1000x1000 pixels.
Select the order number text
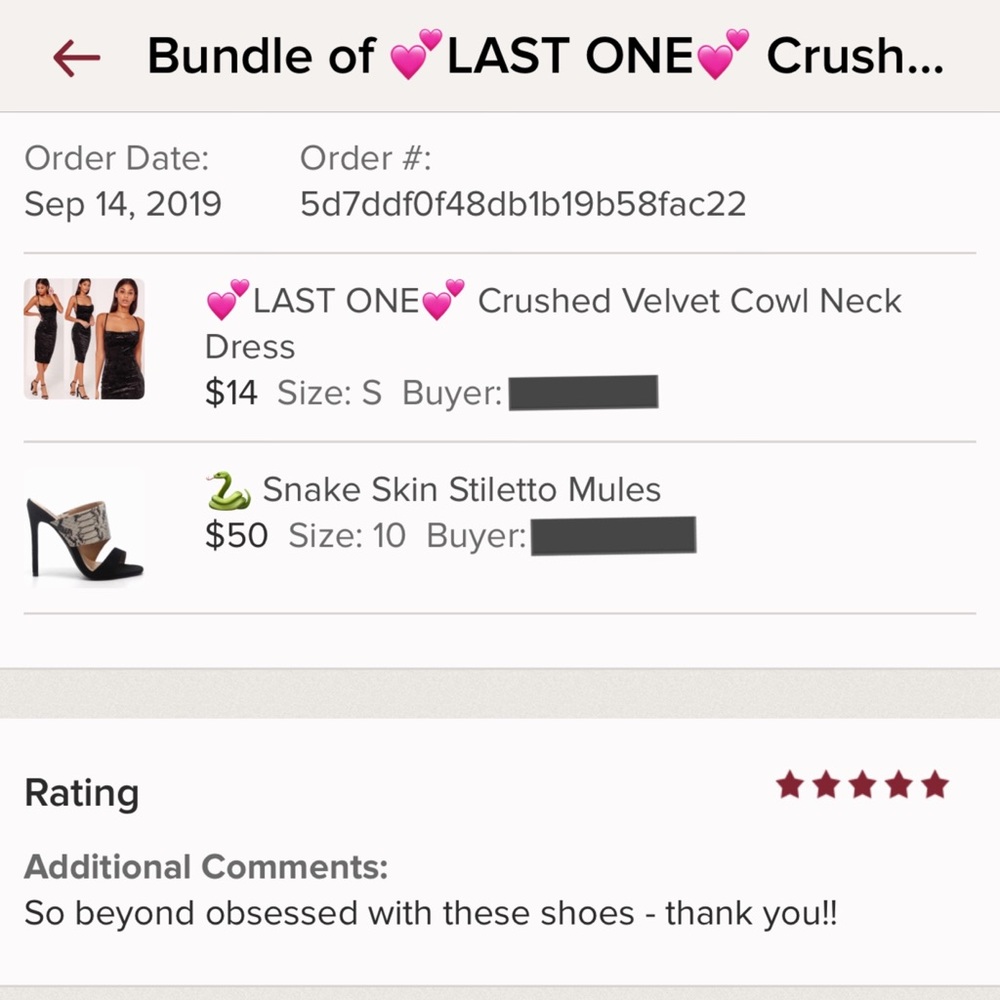(x=522, y=204)
